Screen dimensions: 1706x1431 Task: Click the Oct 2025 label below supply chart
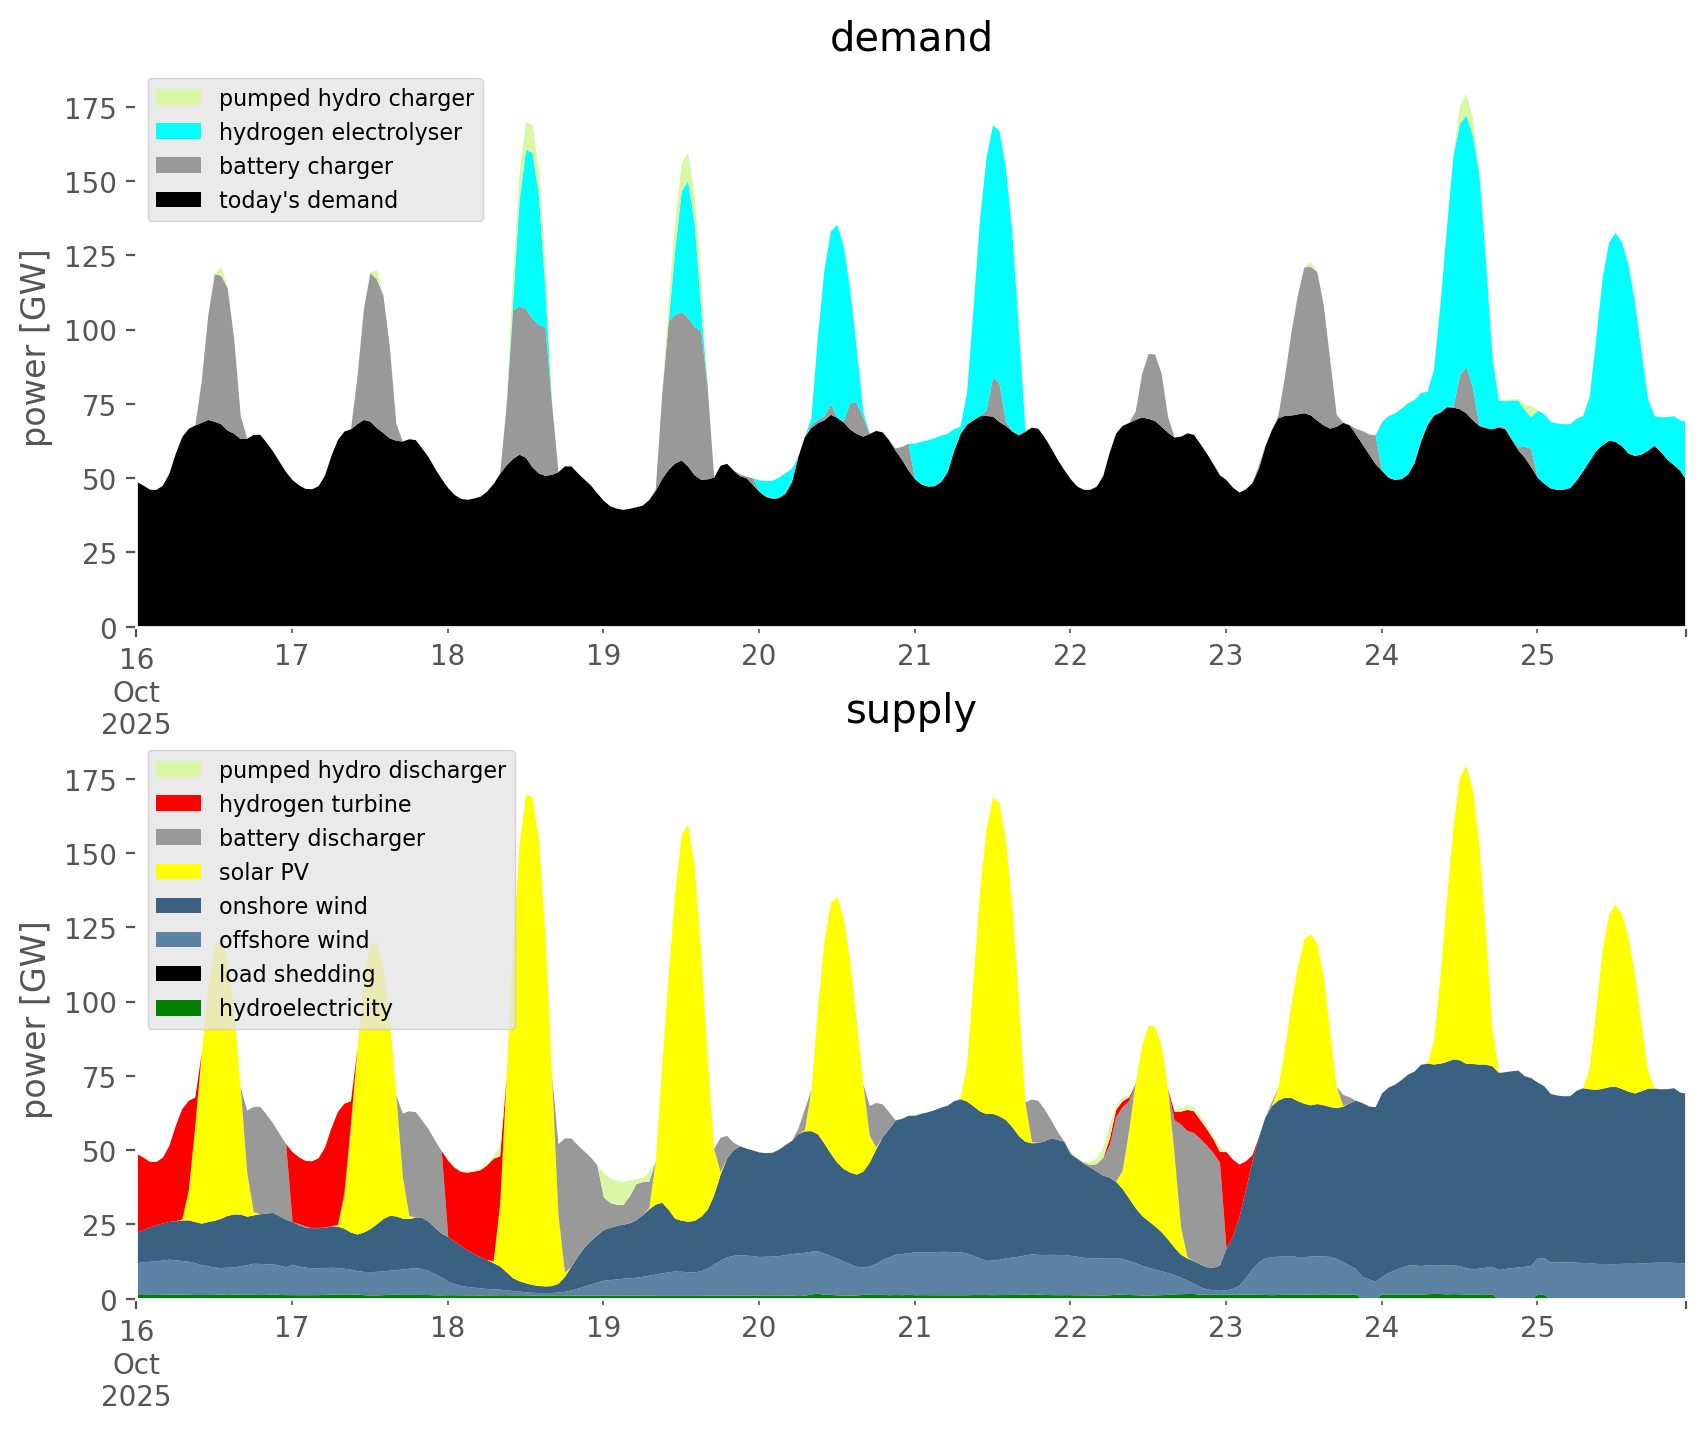click(136, 1380)
